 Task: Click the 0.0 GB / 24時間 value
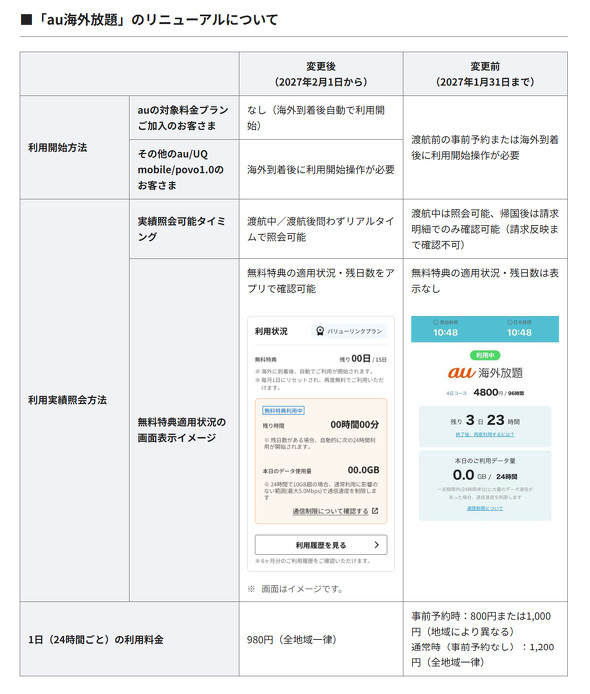pos(485,475)
